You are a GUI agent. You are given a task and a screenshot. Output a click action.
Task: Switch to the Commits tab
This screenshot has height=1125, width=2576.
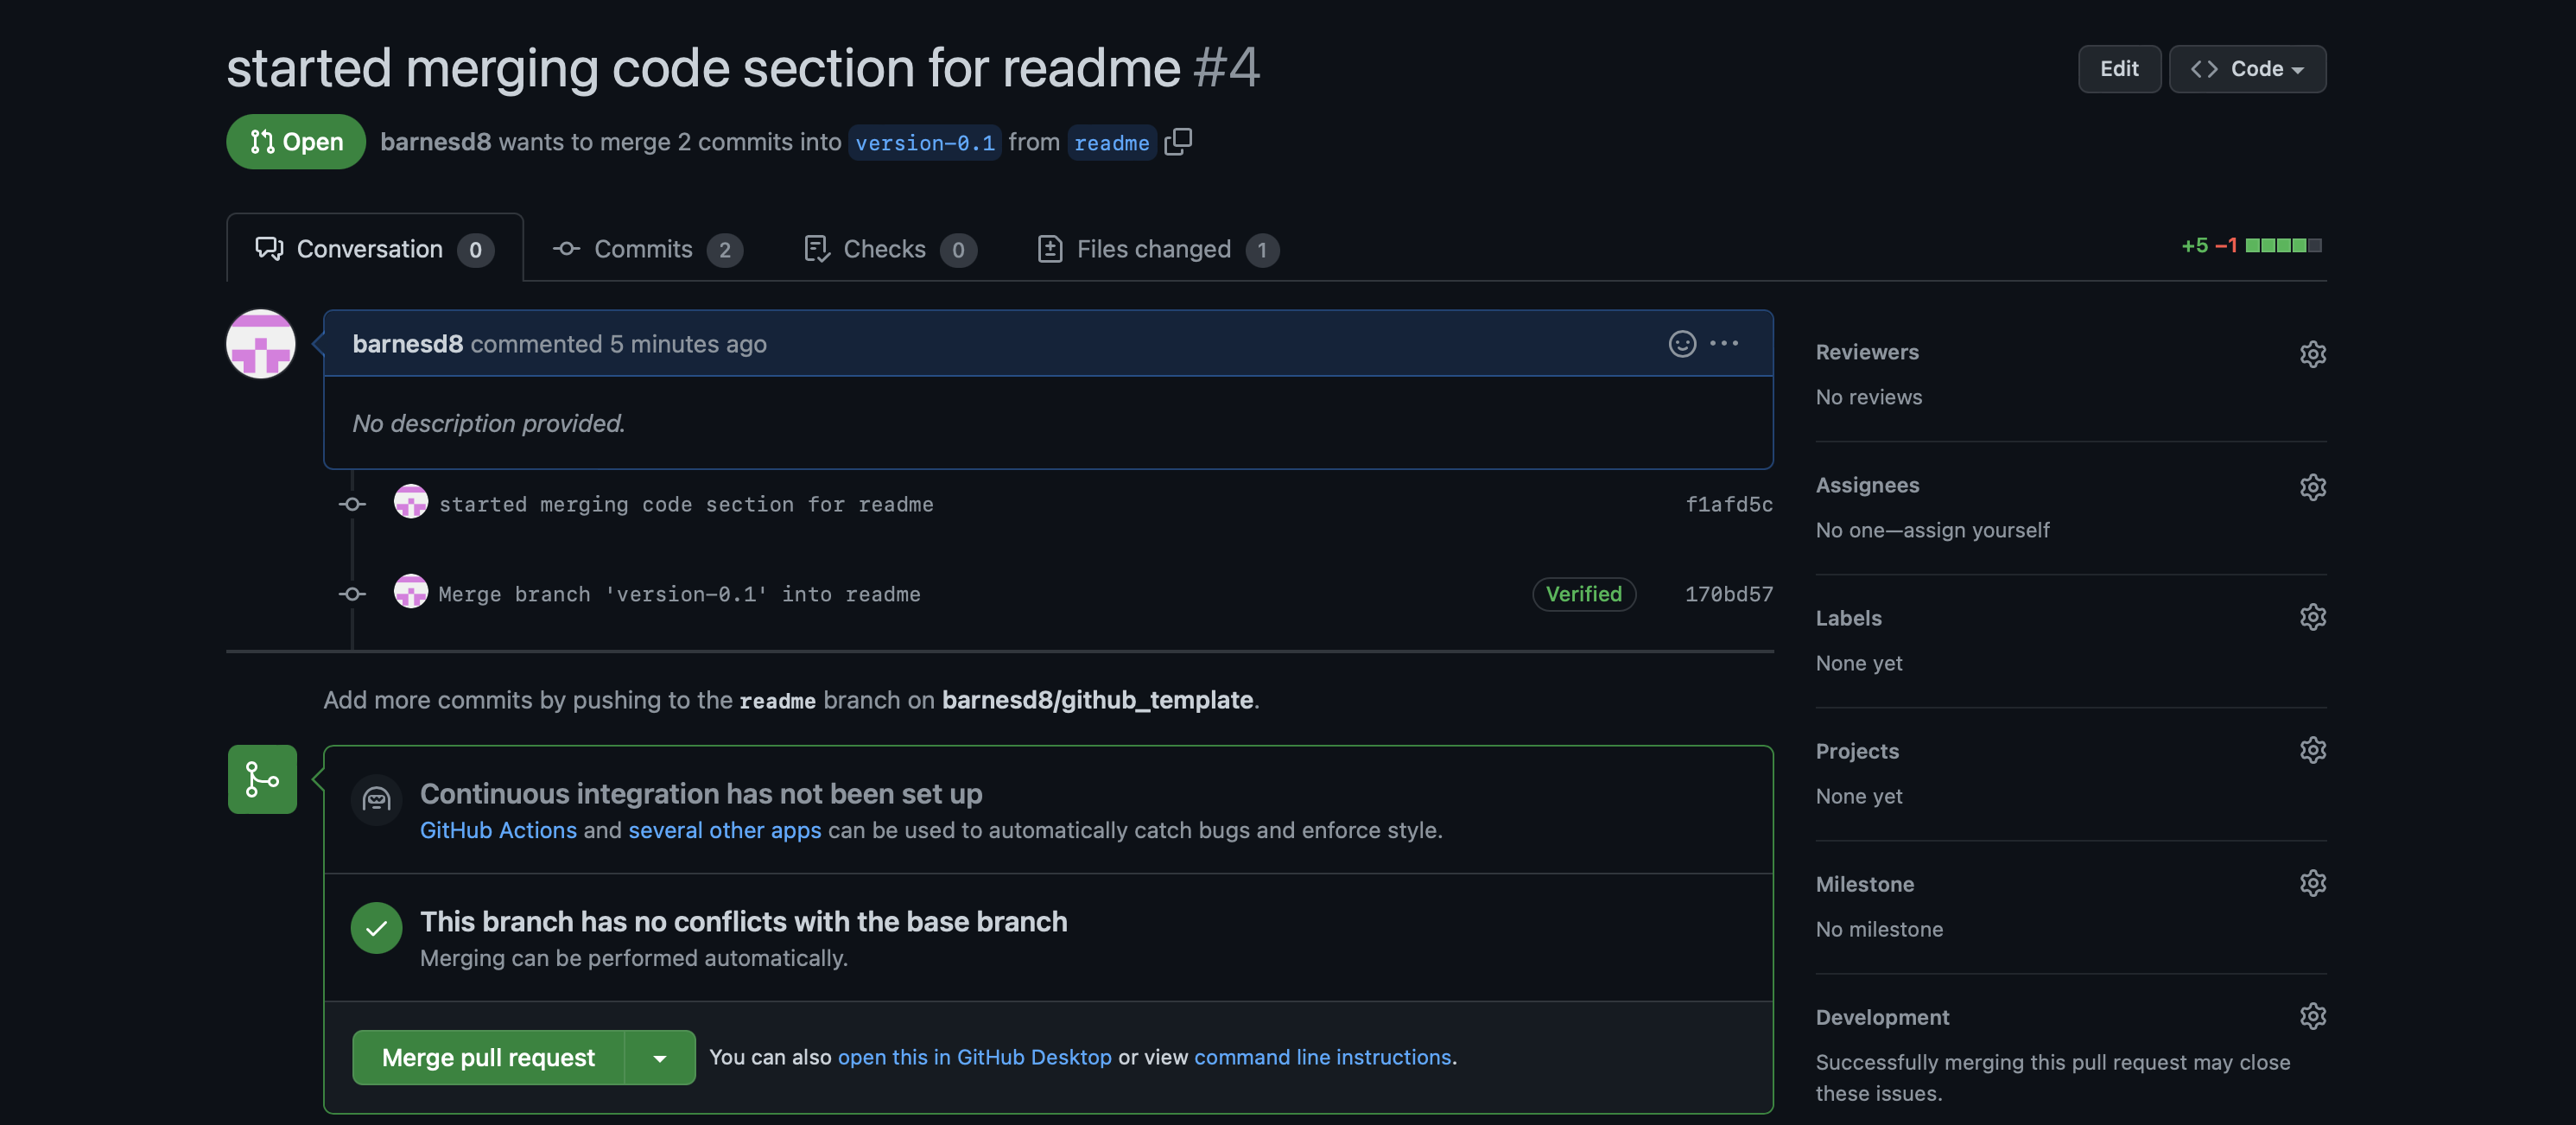647,249
